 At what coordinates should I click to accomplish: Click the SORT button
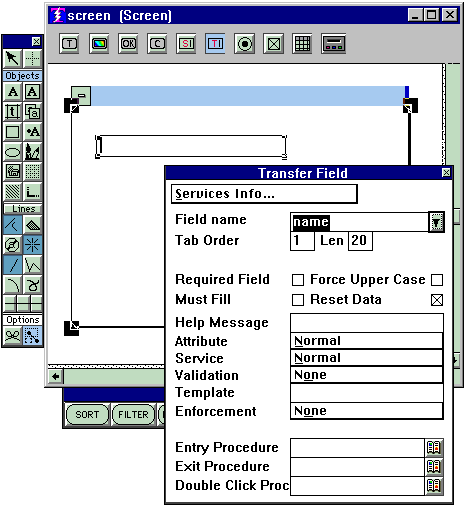87,414
